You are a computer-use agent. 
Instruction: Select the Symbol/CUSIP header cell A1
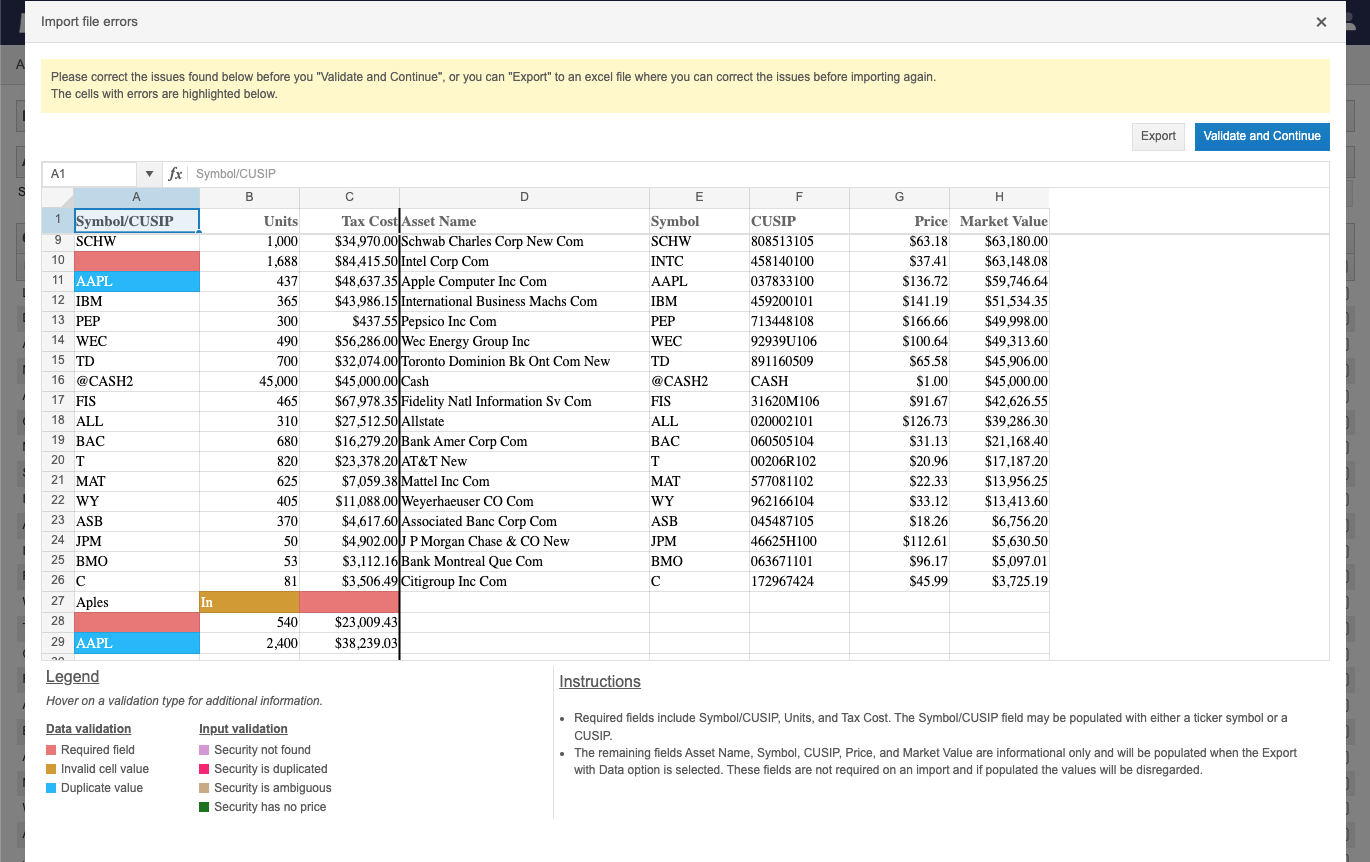(x=137, y=221)
